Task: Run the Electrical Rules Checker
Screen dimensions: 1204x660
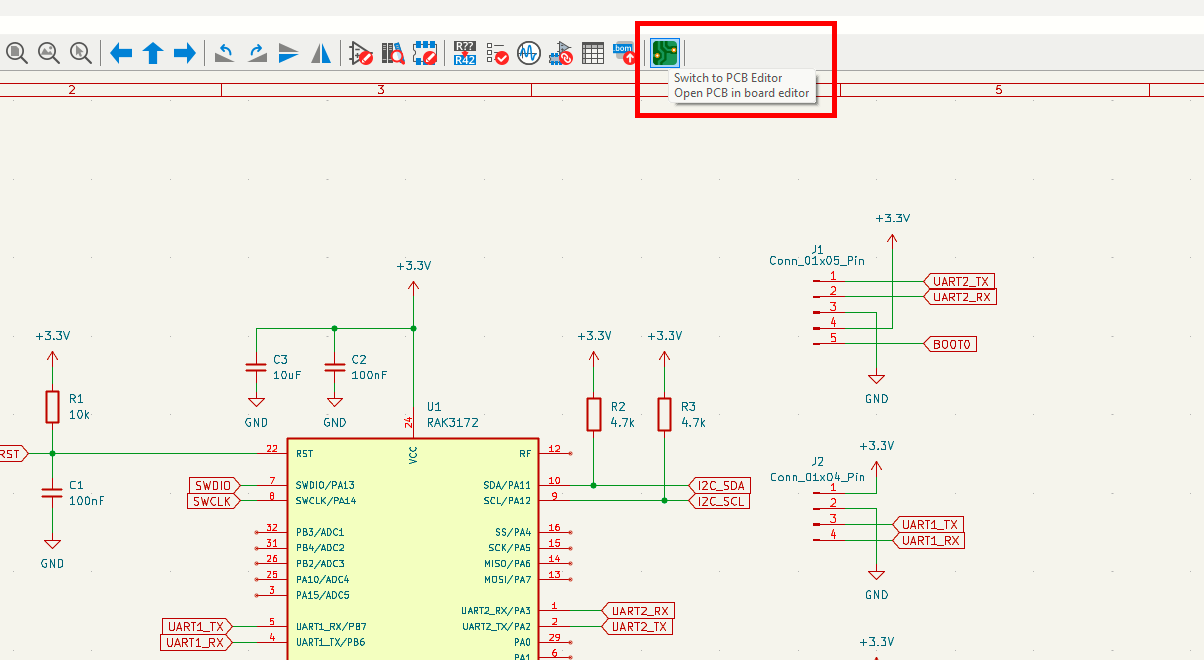Action: pyautogui.click(x=497, y=53)
